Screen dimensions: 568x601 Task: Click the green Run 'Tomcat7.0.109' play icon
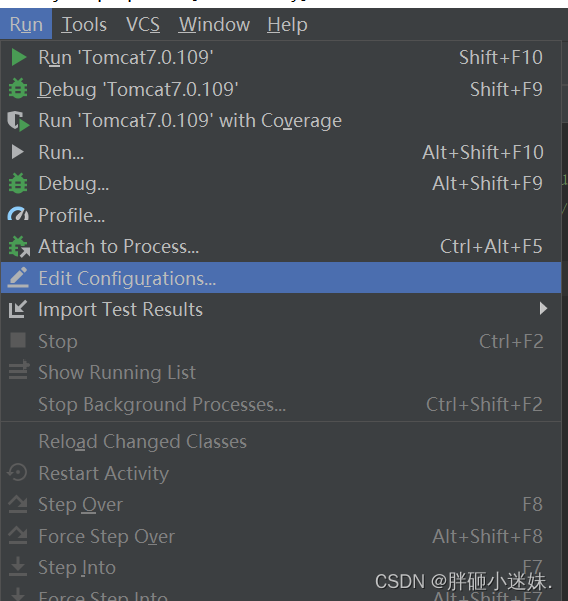pos(18,57)
